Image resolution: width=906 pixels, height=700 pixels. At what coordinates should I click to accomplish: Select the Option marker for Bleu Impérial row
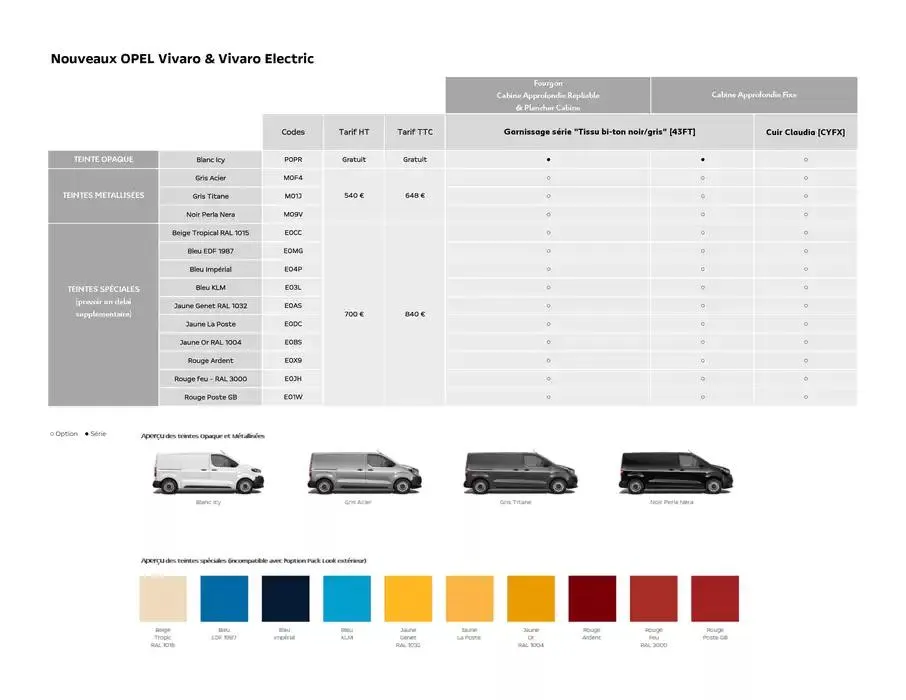tap(550, 268)
